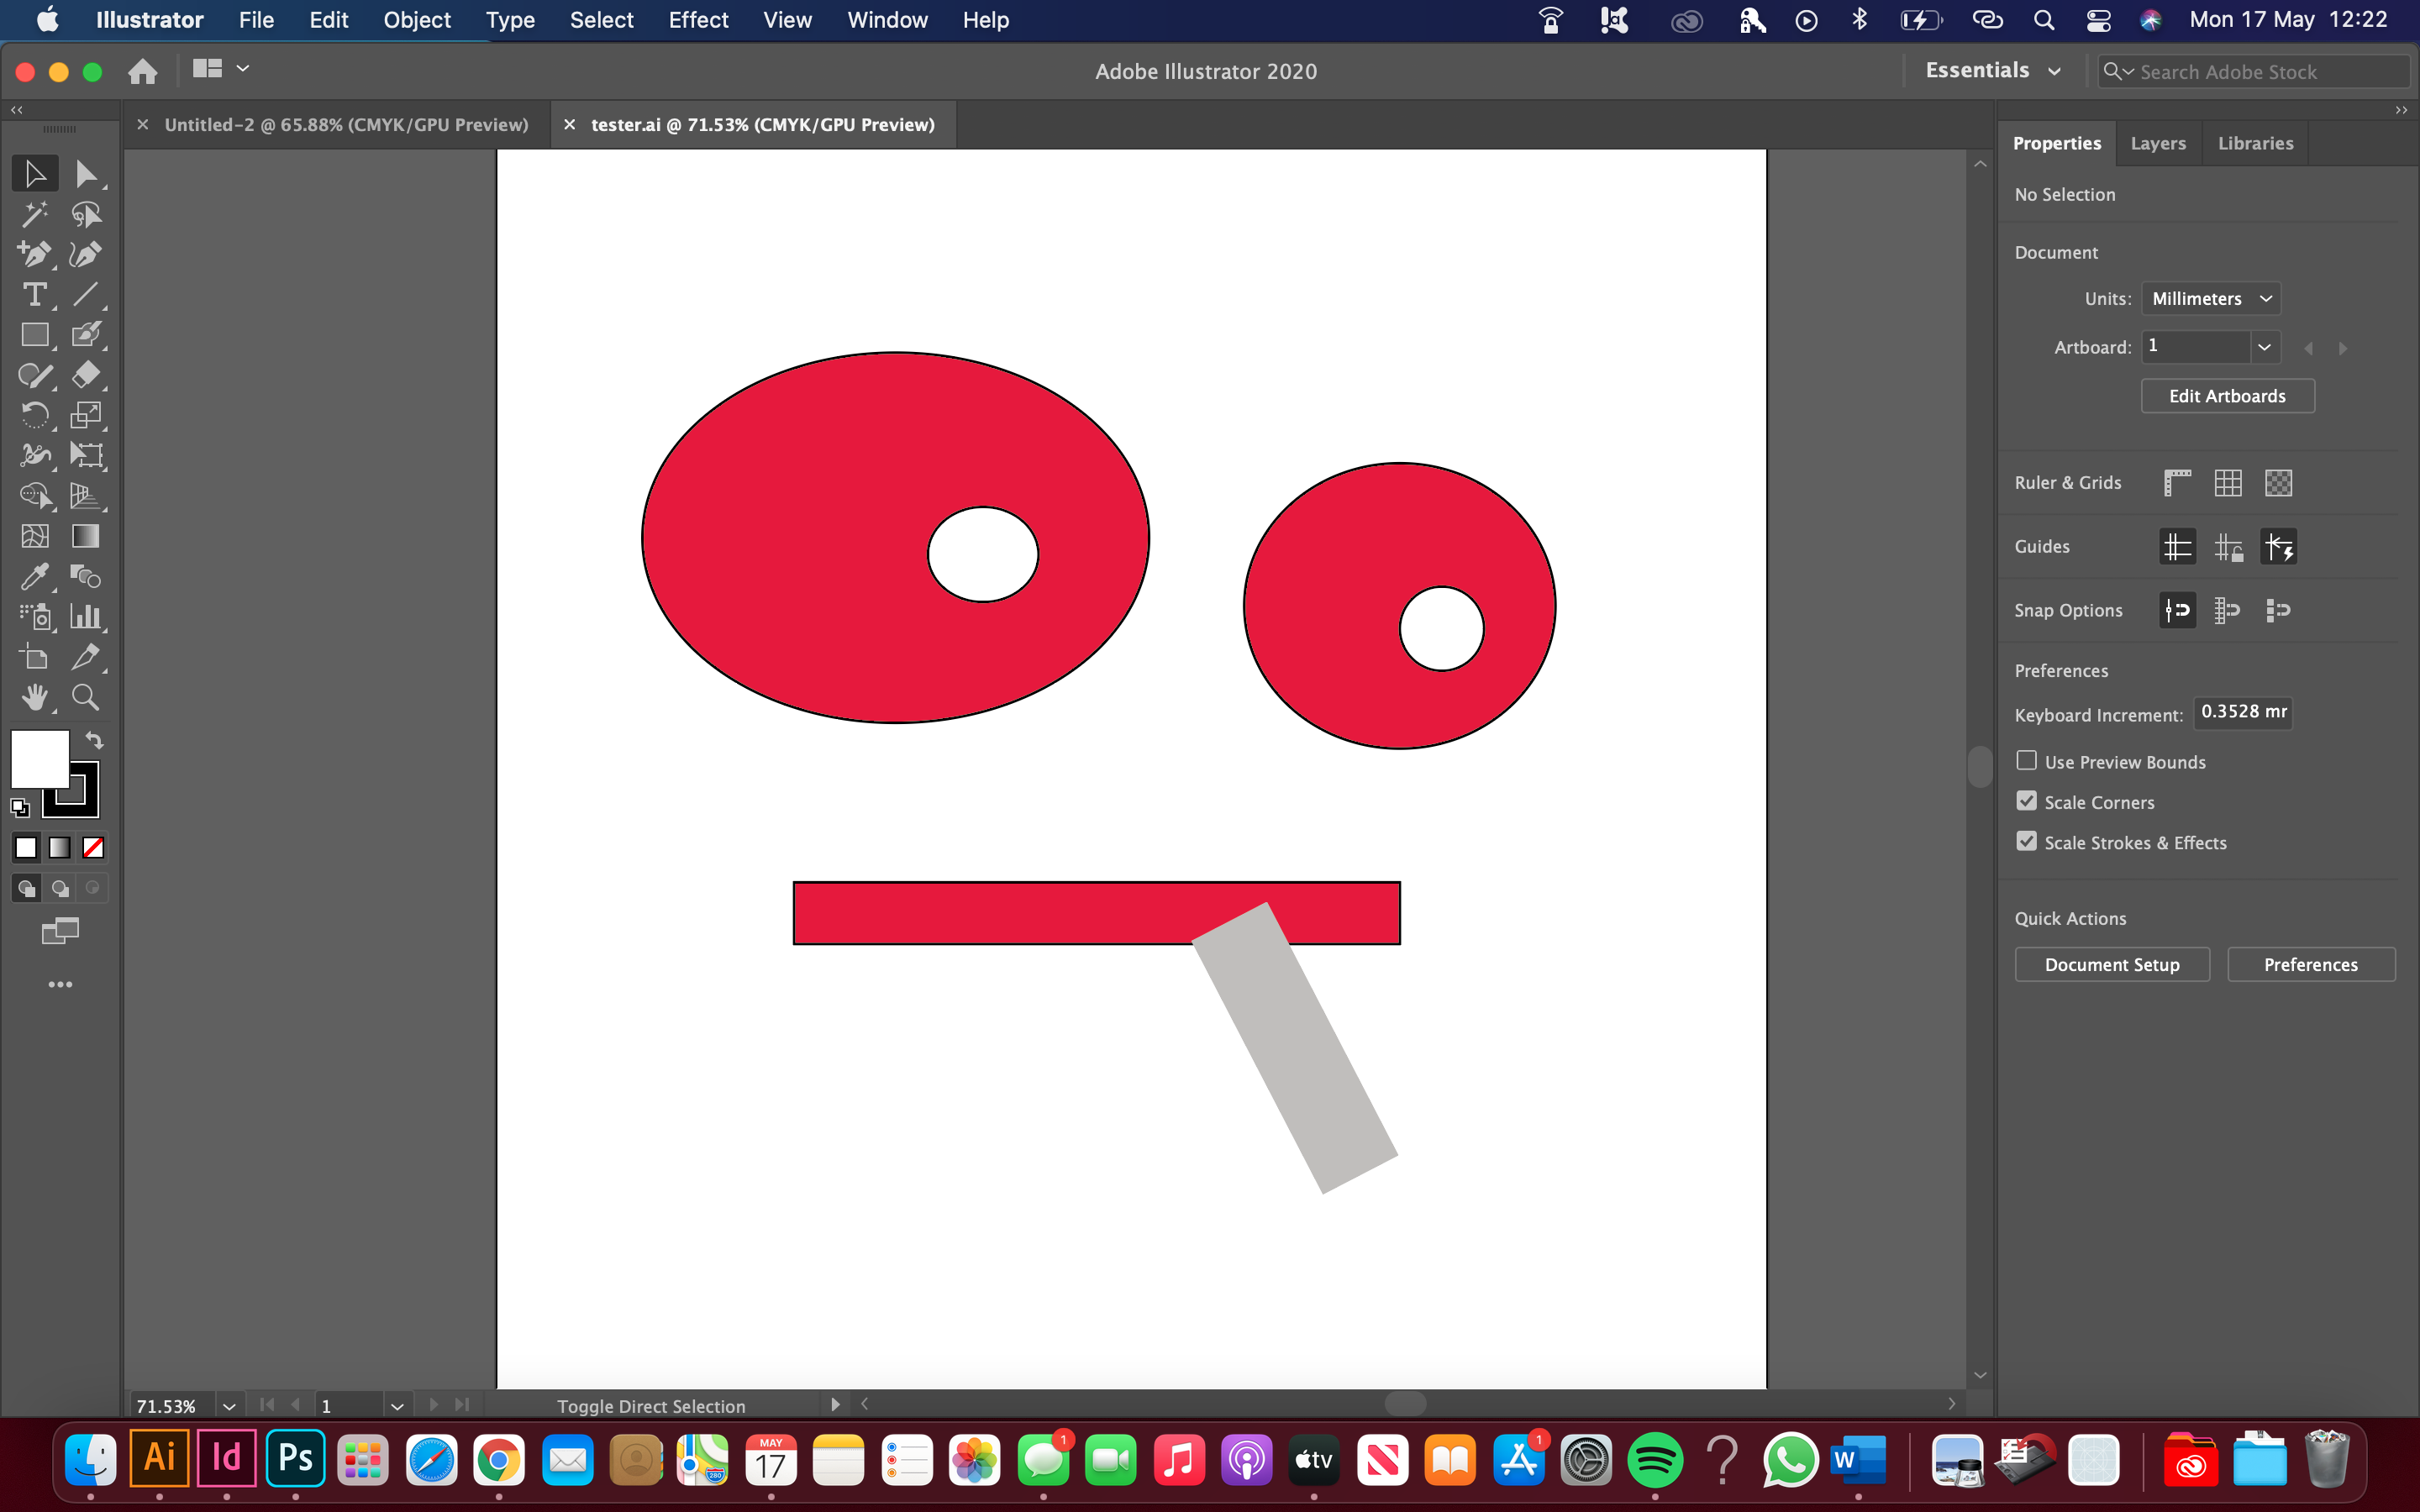The height and width of the screenshot is (1512, 2420).
Task: Activate the Type tool
Action: click(35, 294)
